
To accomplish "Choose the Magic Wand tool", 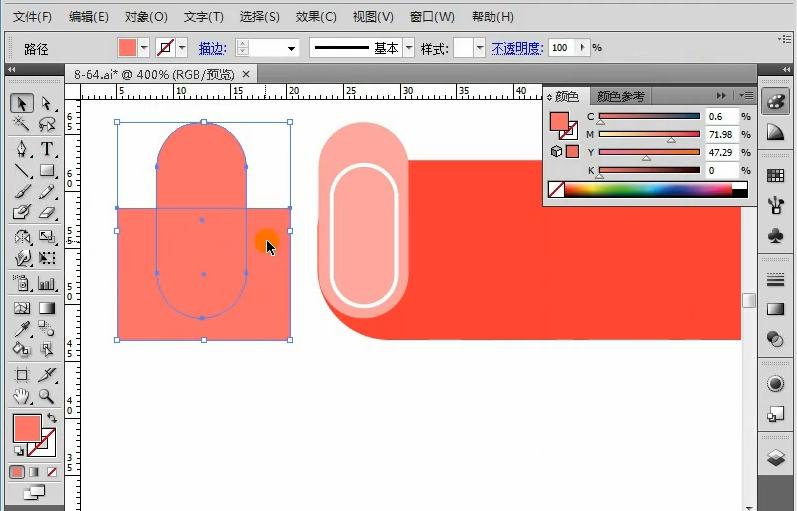I will (x=21, y=125).
